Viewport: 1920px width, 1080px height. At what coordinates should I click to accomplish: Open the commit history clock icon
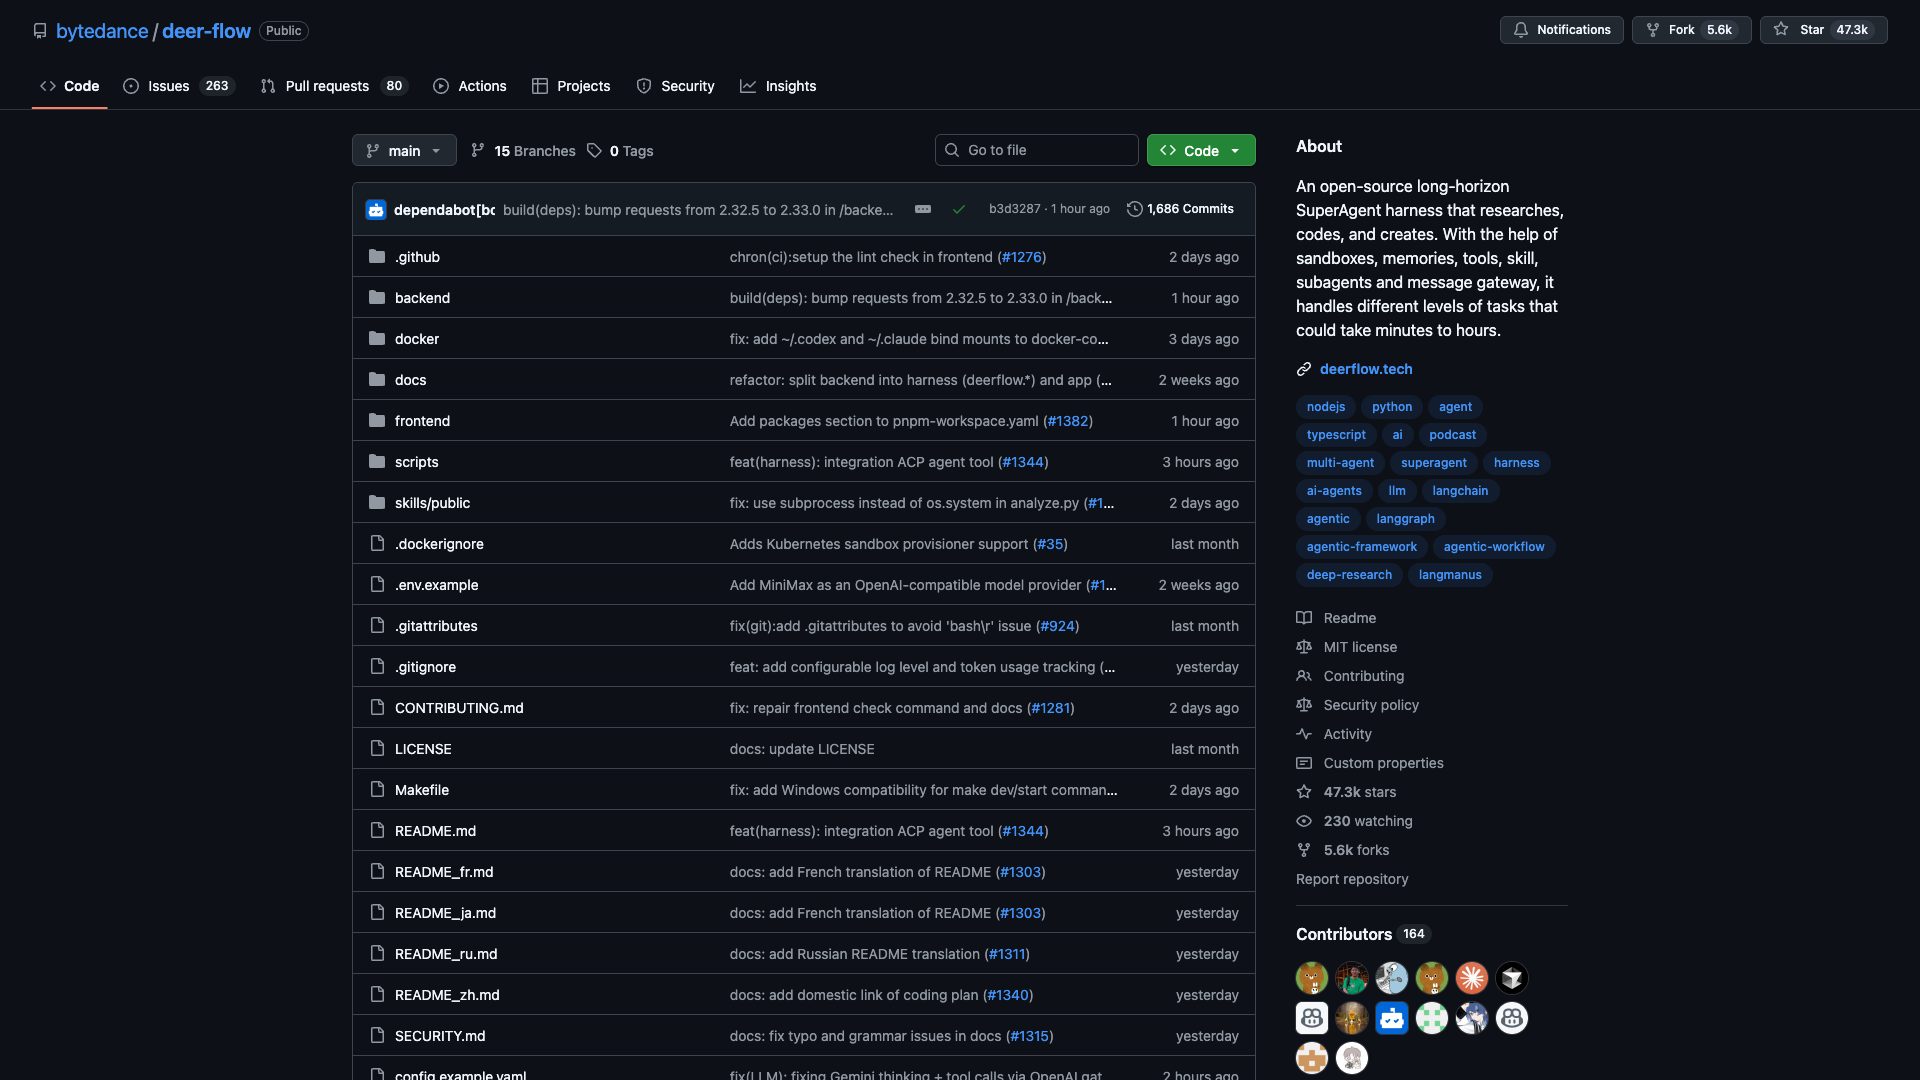pyautogui.click(x=1134, y=209)
